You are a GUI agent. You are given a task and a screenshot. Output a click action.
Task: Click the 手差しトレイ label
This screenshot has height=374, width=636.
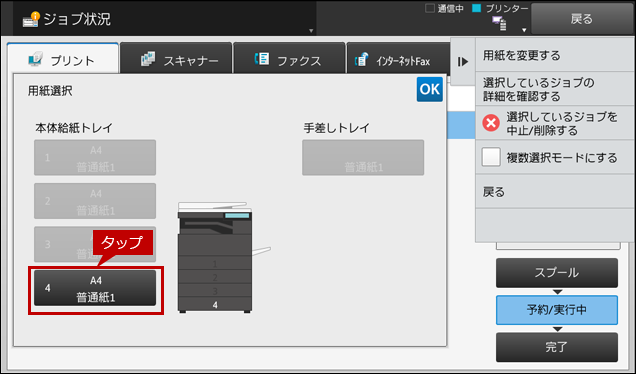337,128
